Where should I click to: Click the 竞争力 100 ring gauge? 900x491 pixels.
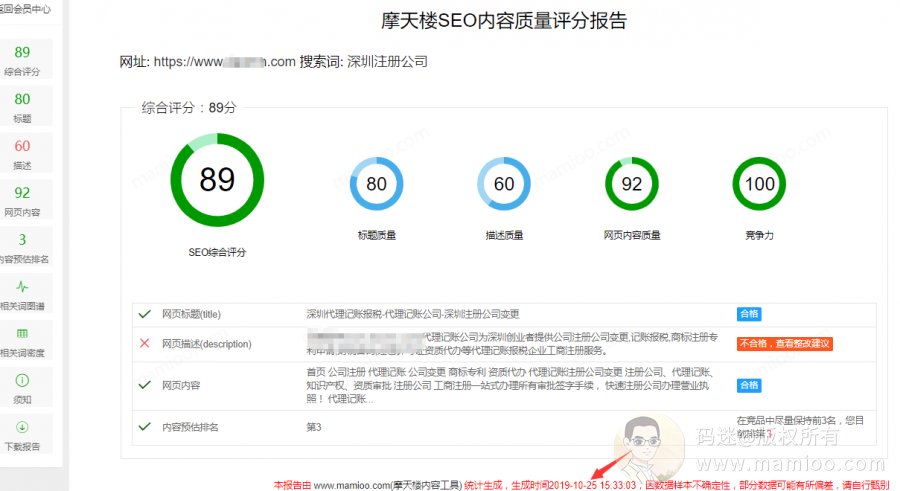(x=759, y=184)
